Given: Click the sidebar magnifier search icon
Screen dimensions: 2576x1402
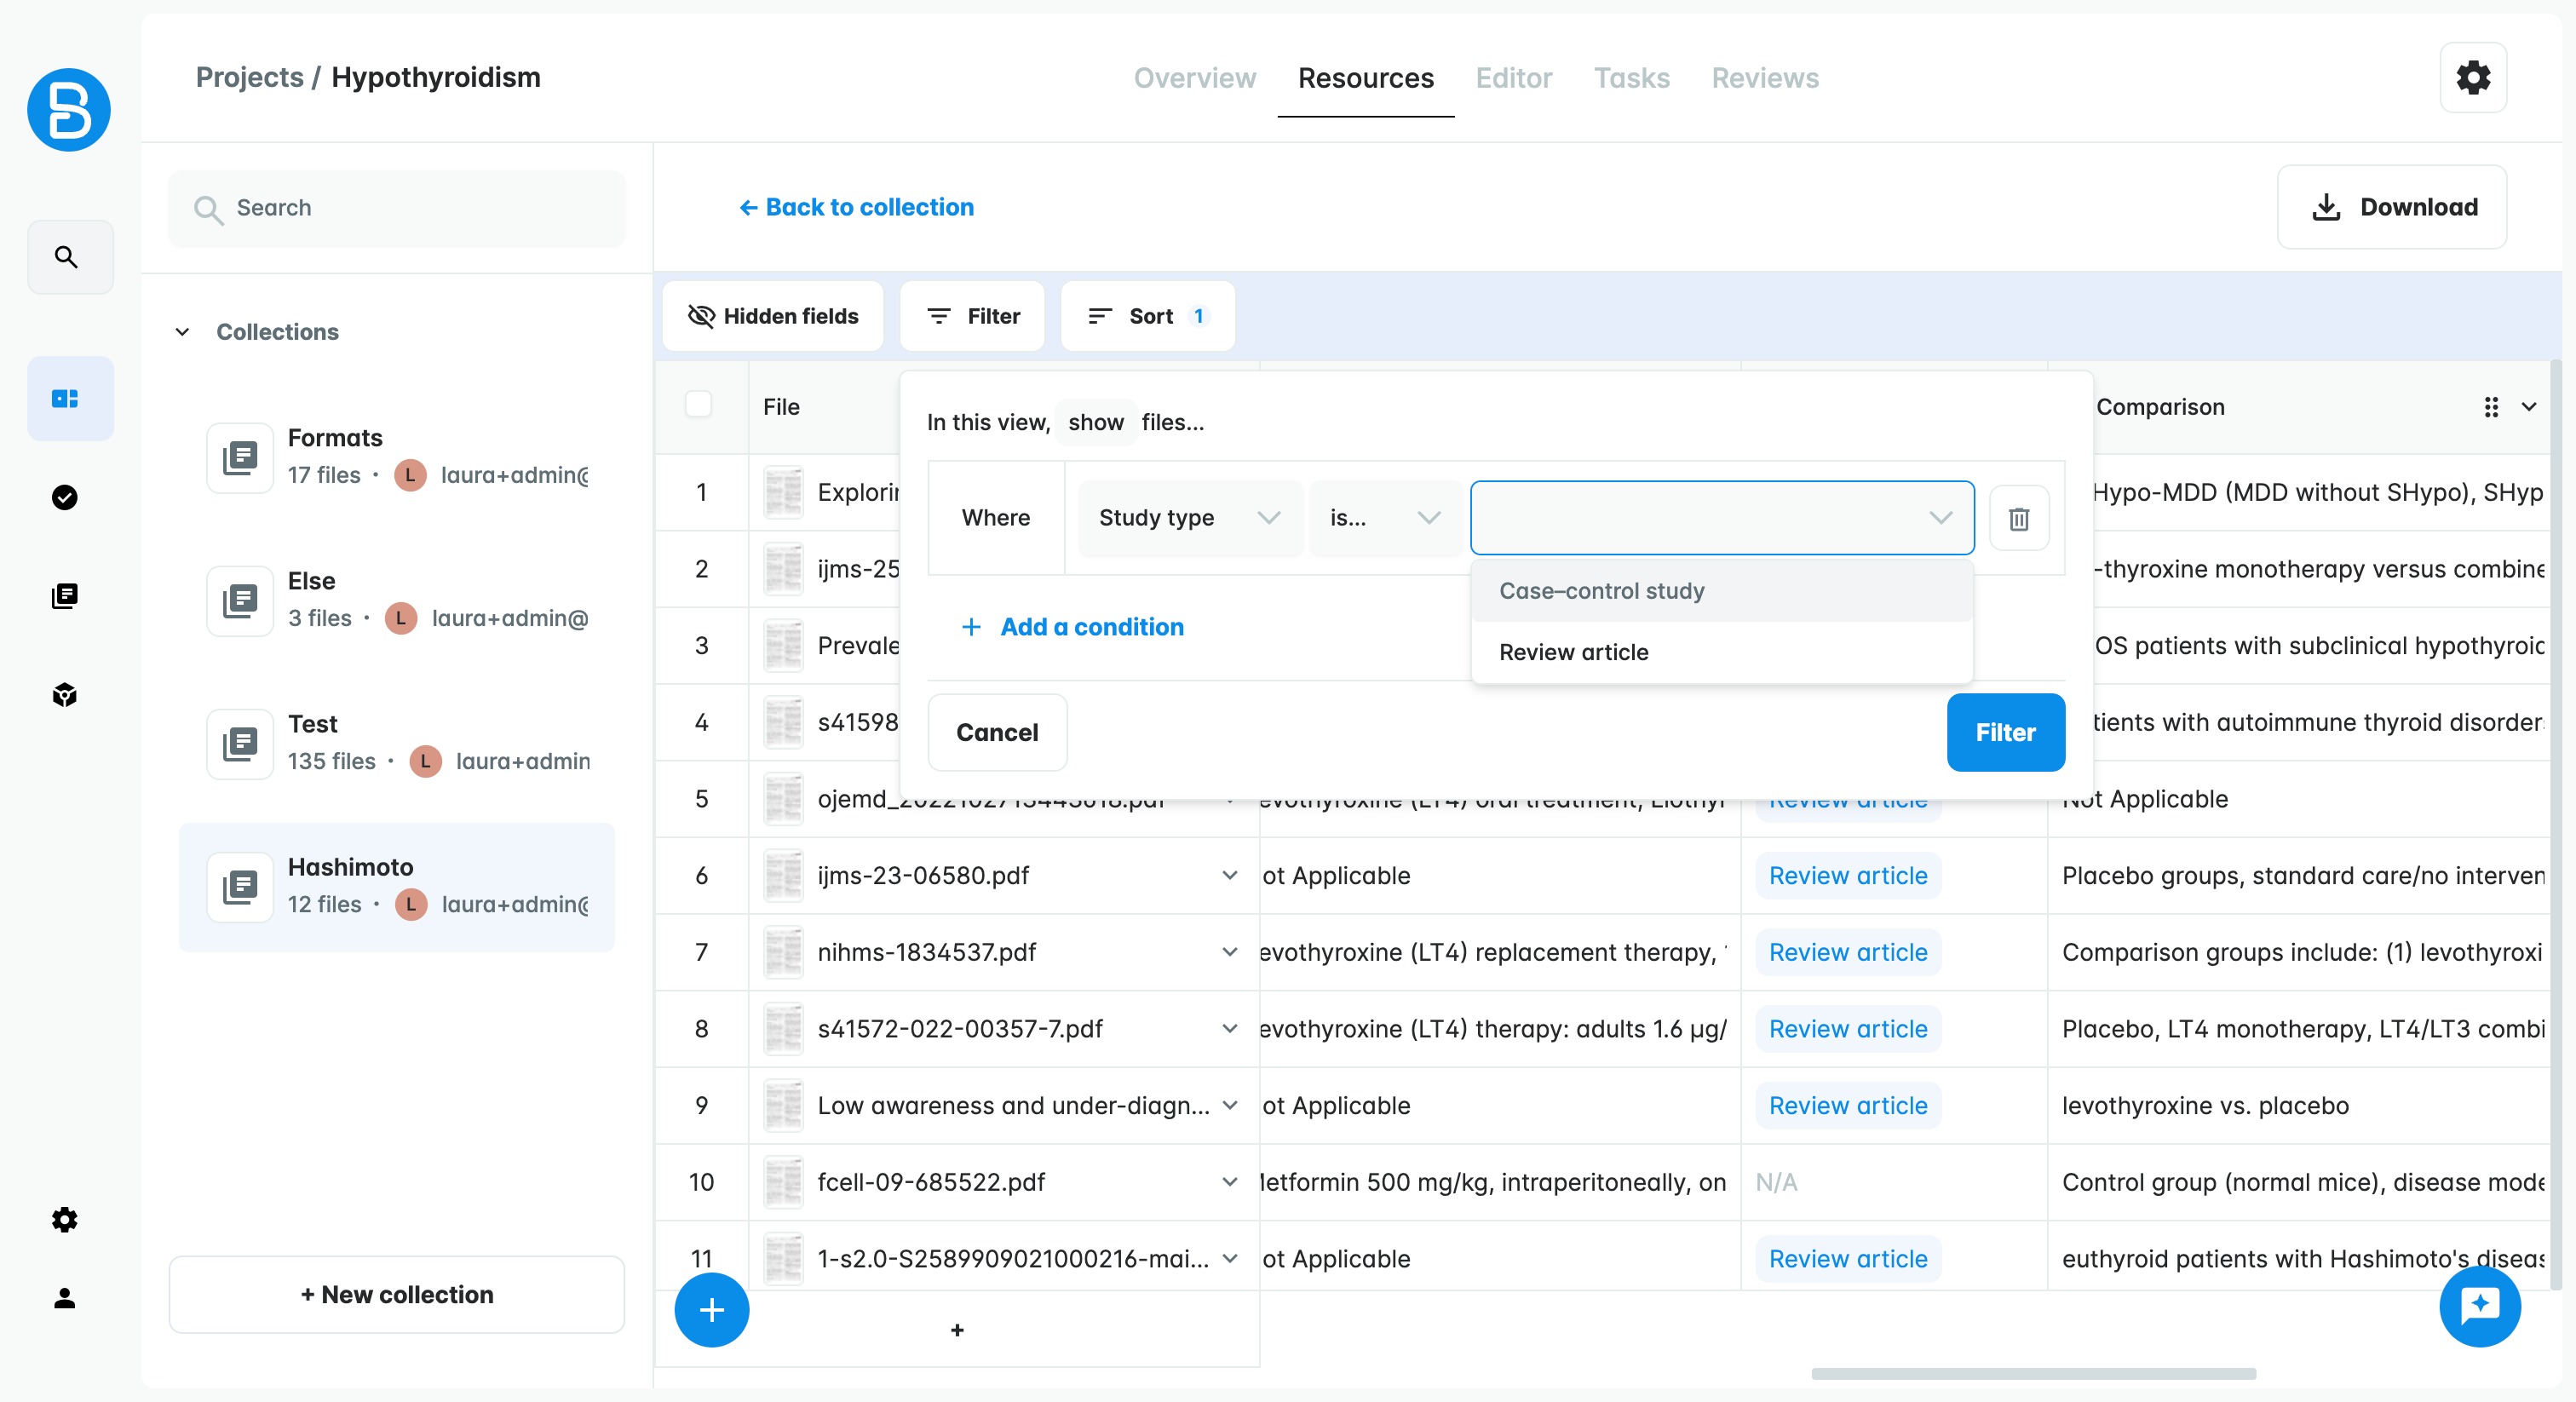Looking at the screenshot, I should pos(67,257).
